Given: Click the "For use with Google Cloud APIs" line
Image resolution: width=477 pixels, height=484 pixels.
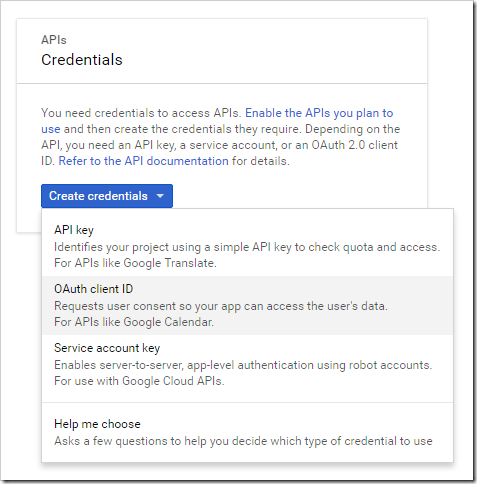Looking at the screenshot, I should point(139,381).
